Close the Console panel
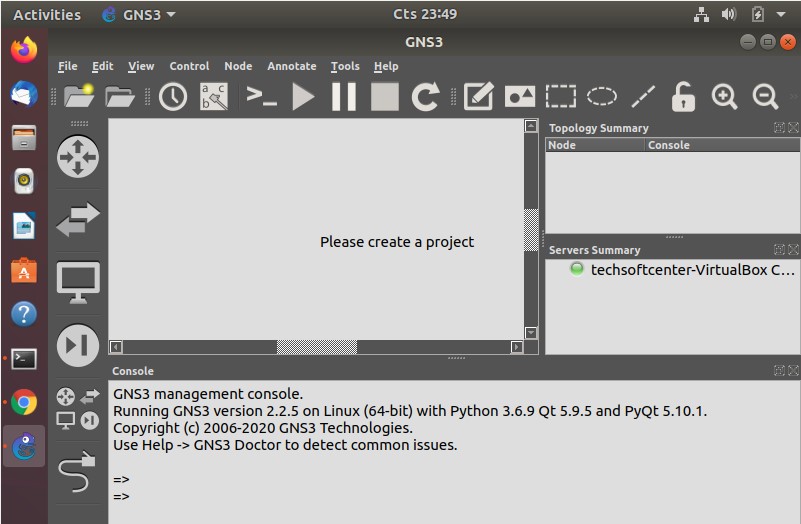Screen dimensions: 801x524 pyautogui.click(x=793, y=371)
